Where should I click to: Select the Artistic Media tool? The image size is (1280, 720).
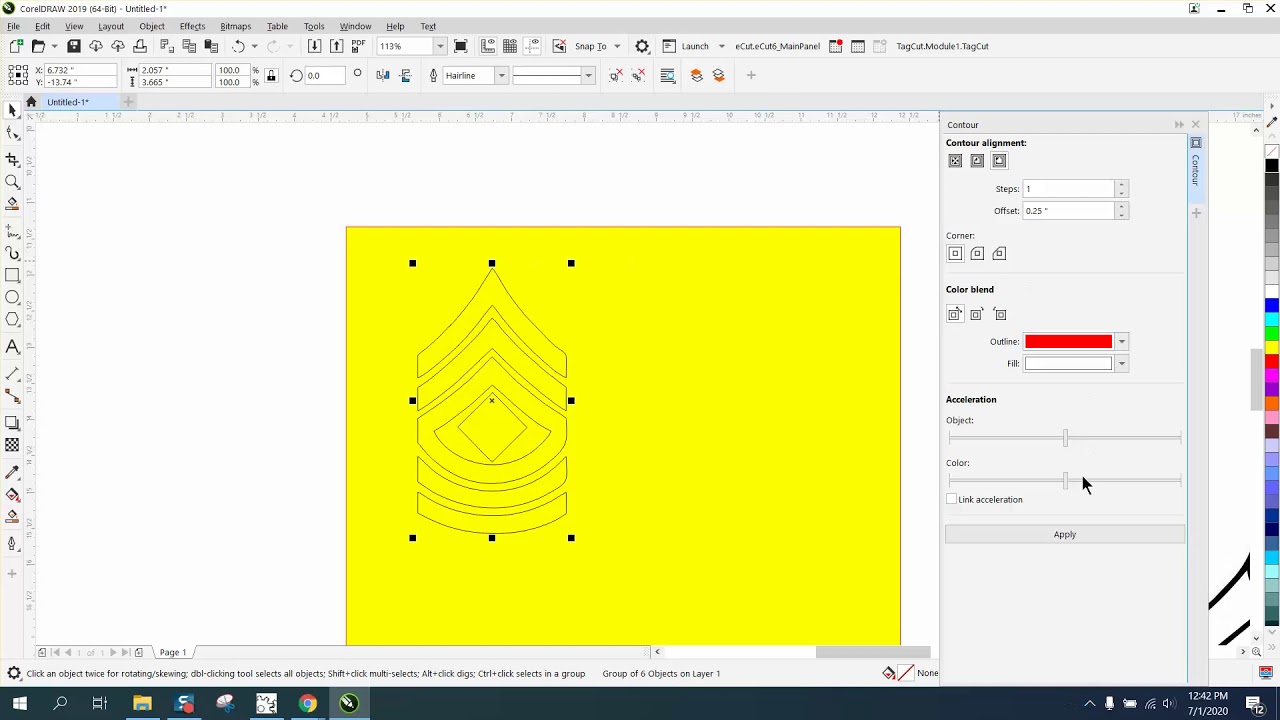(x=12, y=253)
